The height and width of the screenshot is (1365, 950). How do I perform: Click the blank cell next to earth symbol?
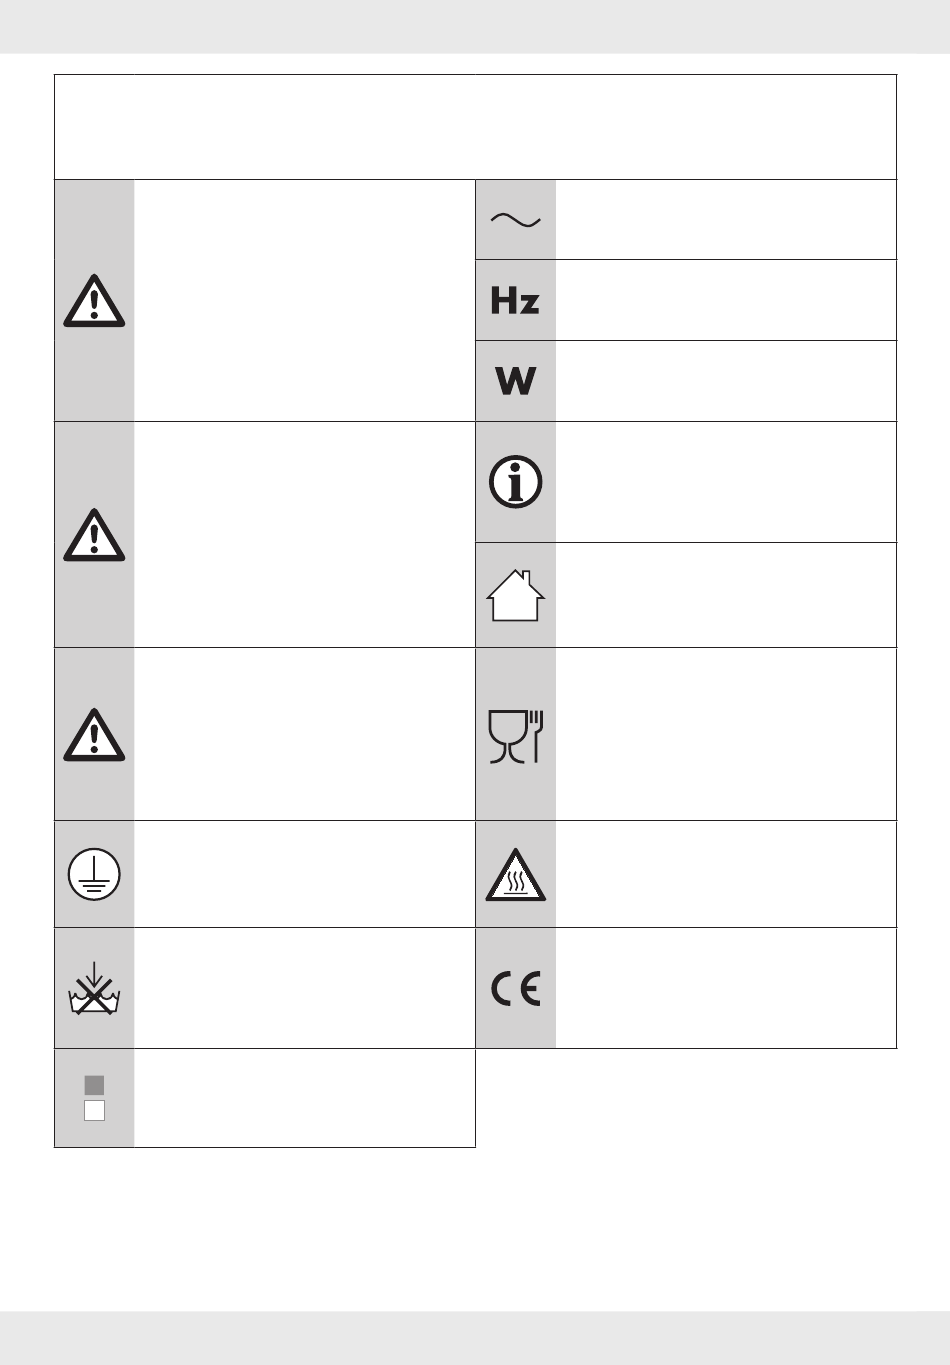[304, 875]
